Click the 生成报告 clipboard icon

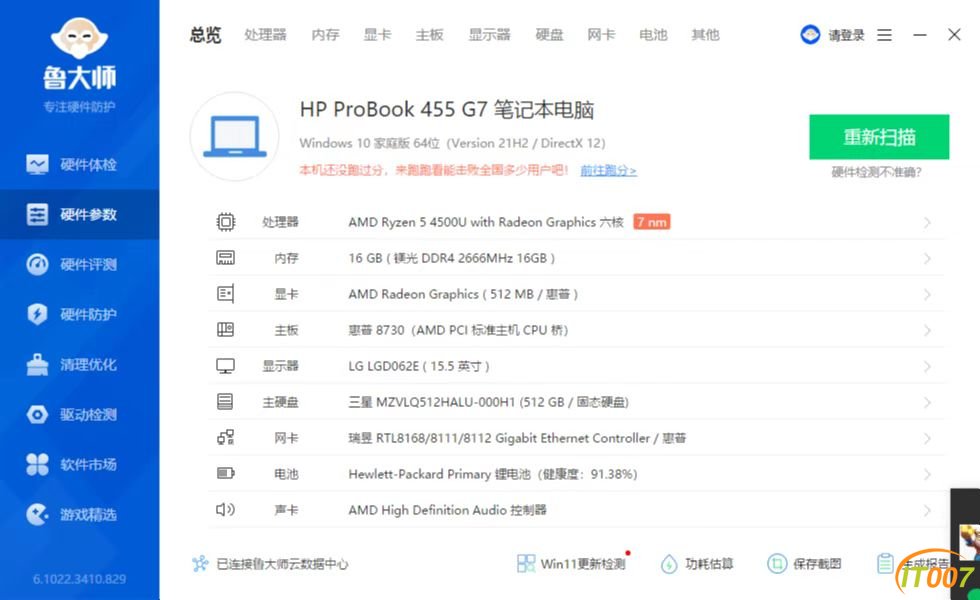[885, 564]
